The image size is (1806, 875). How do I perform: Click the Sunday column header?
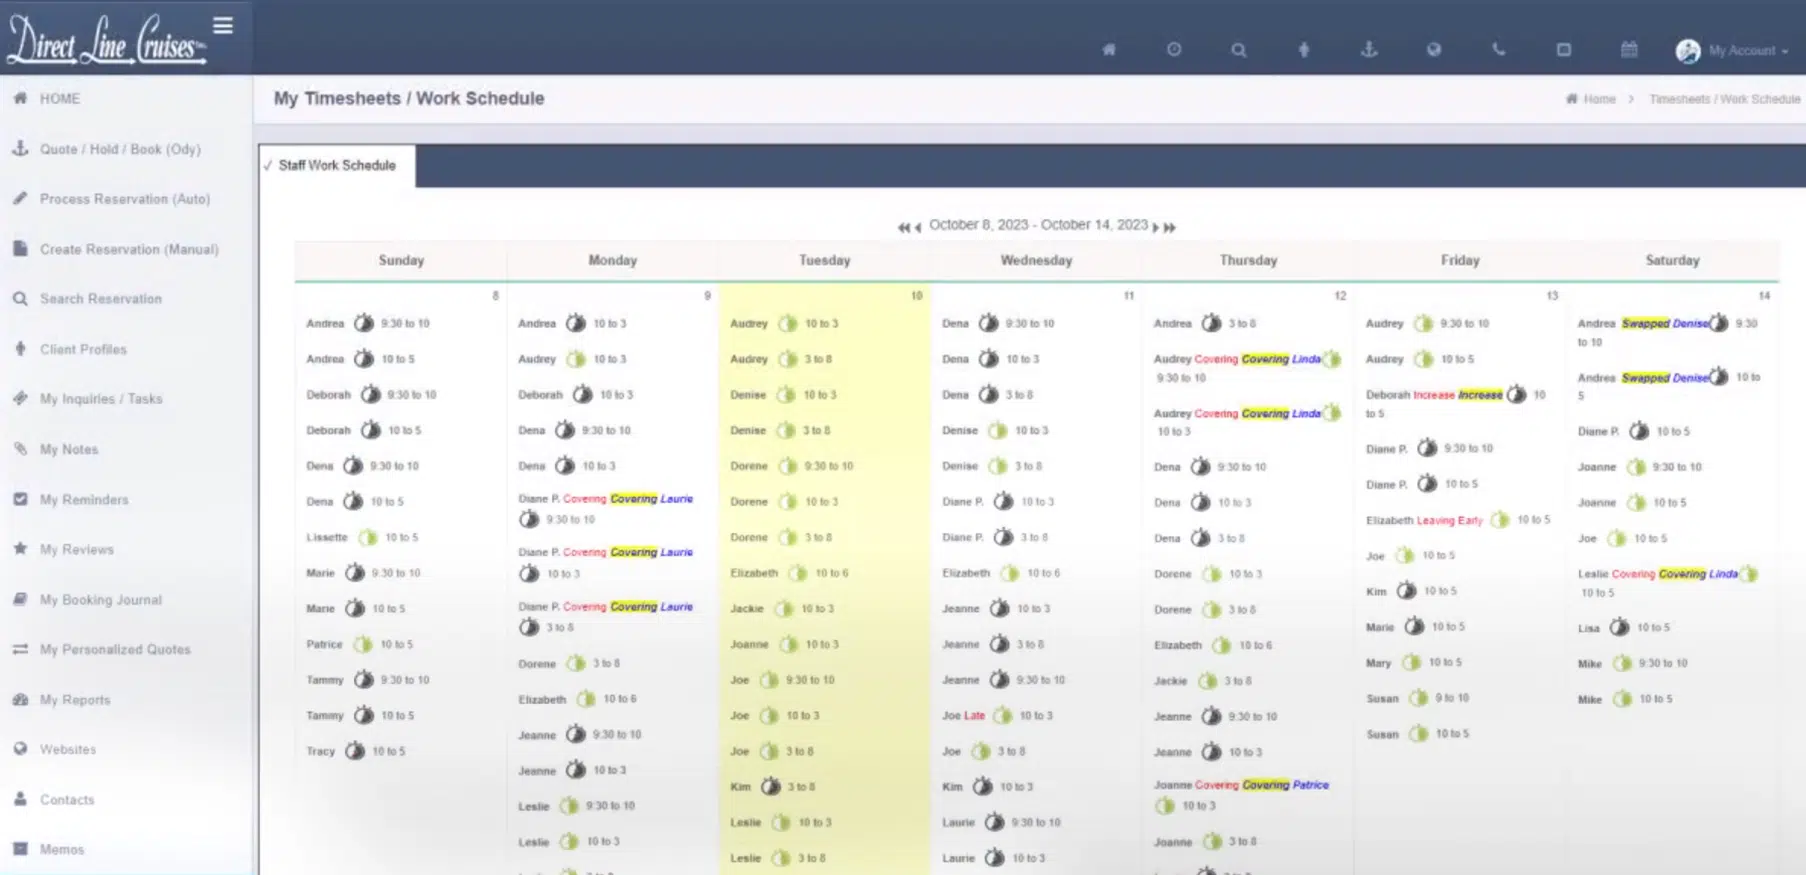[x=401, y=260]
